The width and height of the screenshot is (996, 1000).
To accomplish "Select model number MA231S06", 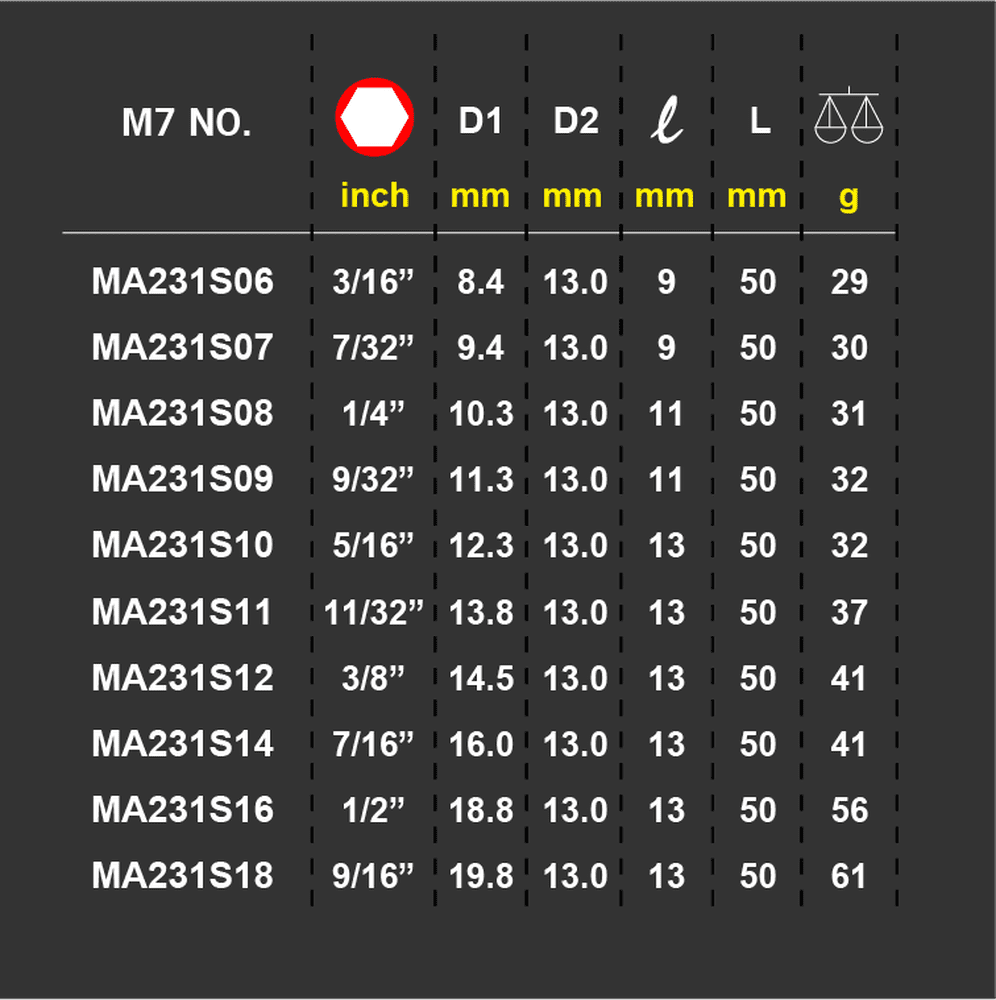I will 182,281.
